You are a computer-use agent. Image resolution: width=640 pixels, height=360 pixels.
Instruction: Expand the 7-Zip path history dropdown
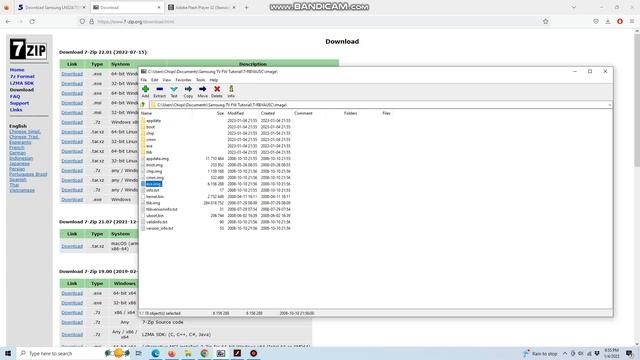tap(609, 105)
